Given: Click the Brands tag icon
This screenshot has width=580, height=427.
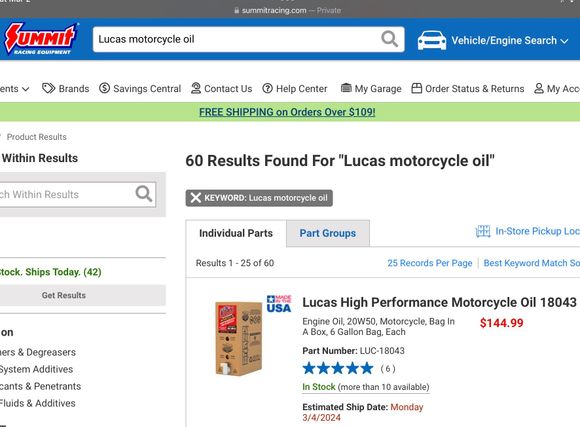Looking at the screenshot, I should coord(48,88).
